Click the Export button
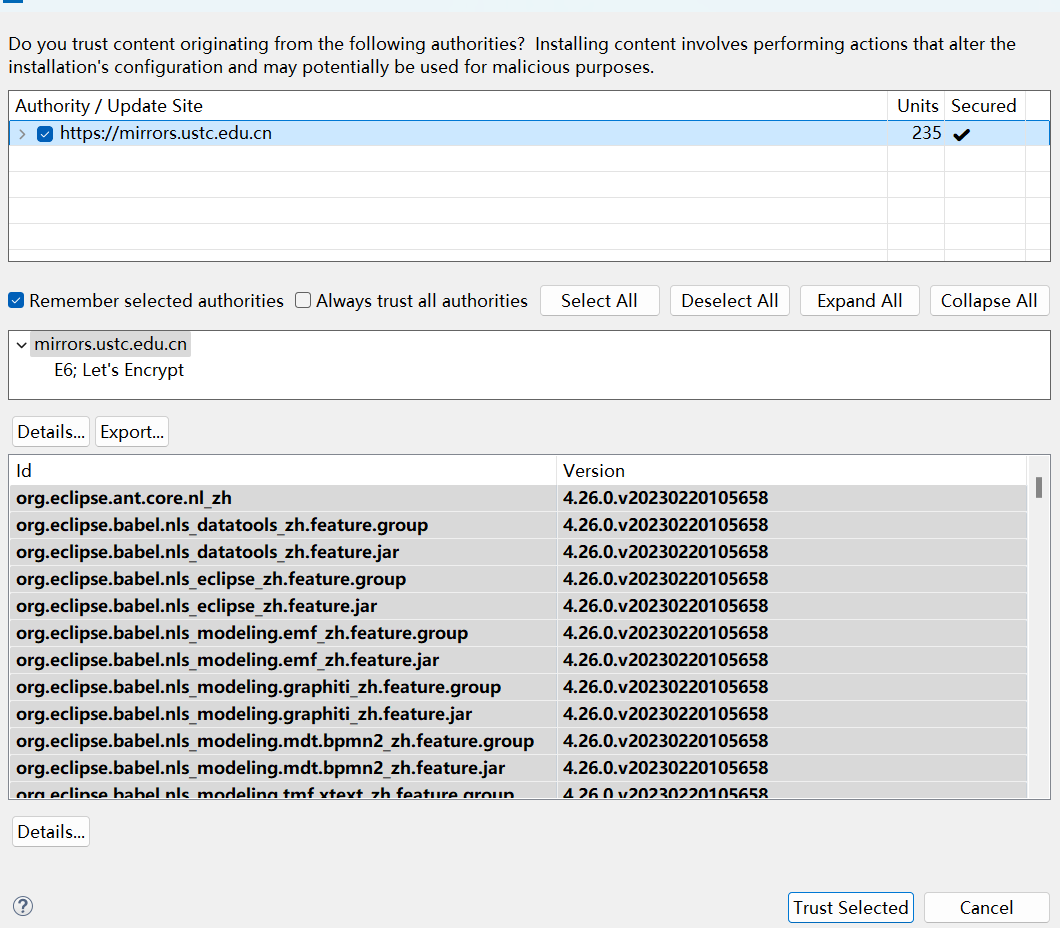 131,431
